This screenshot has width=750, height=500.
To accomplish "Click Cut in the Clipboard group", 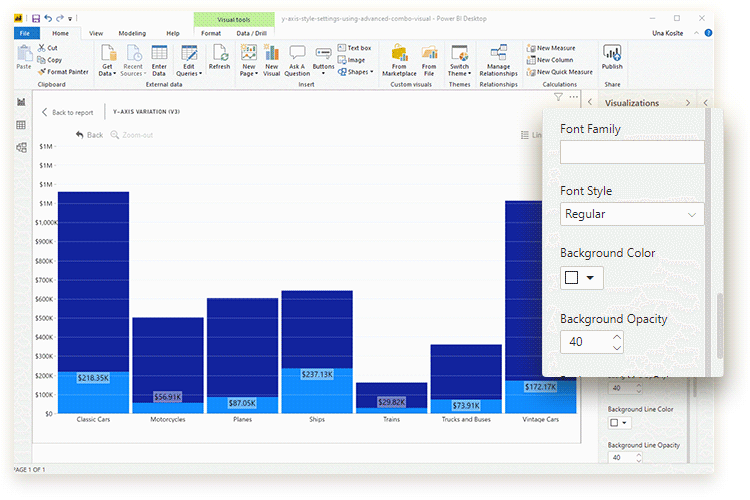I will (x=48, y=48).
